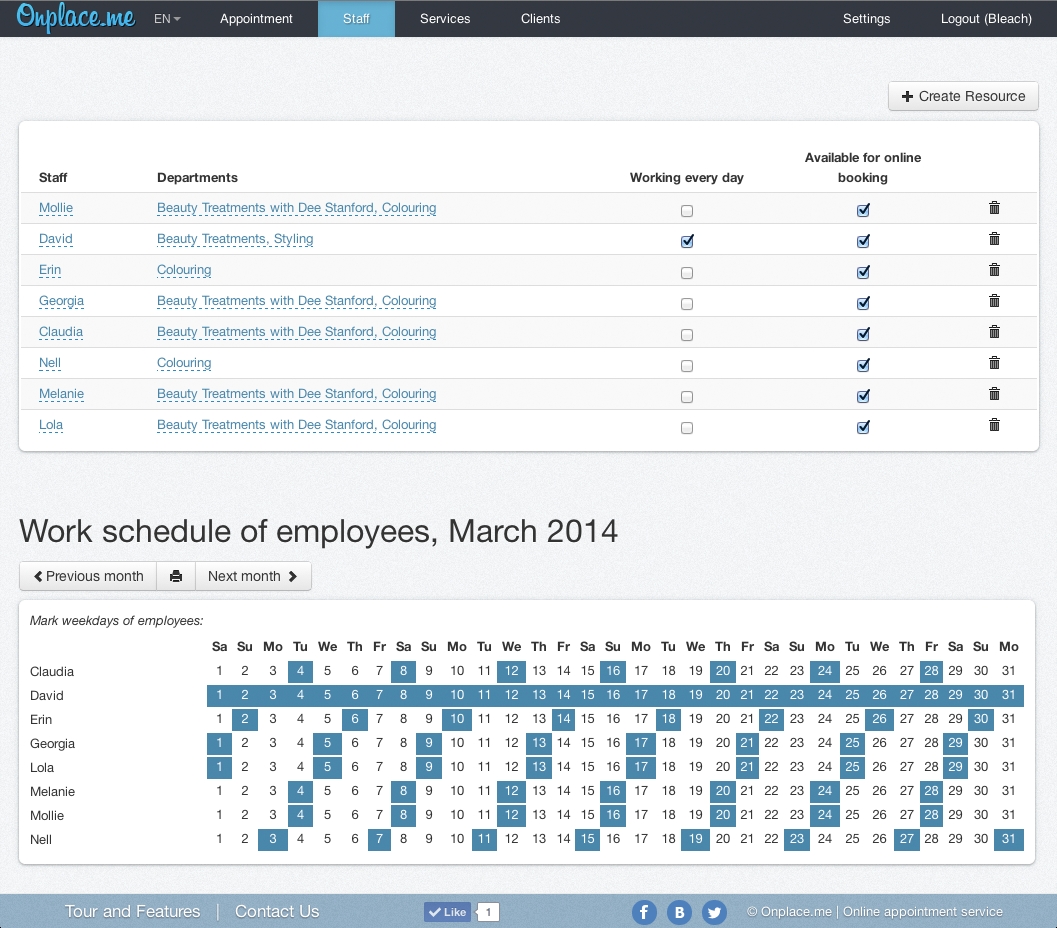Screen dimensions: 1057x928
Task: Open the VK social icon in footer
Action: pos(679,912)
